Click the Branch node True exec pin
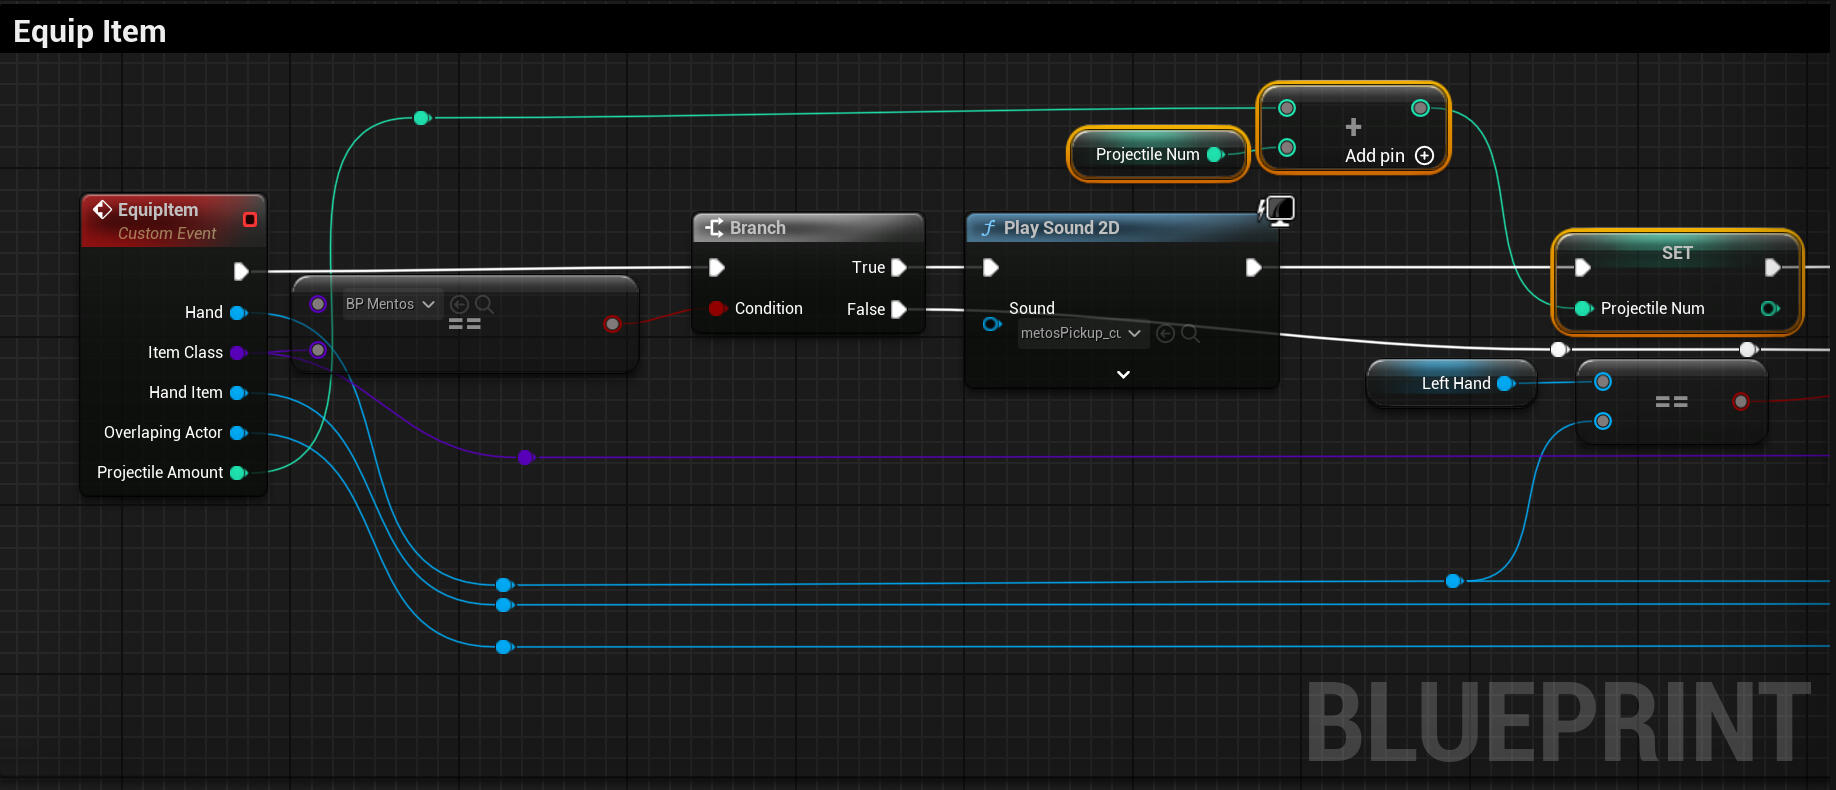1836x790 pixels. tap(898, 267)
